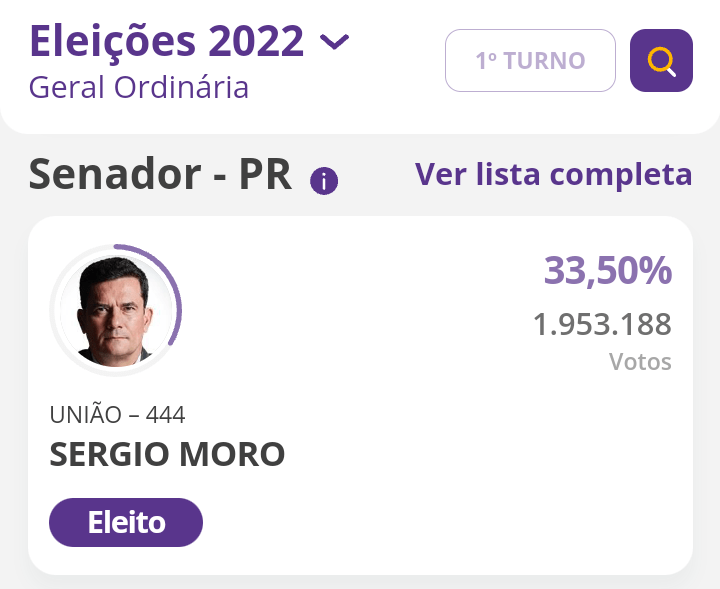Click the UNIÃO – 444 party label
Screen dimensions: 720x589
(117, 415)
